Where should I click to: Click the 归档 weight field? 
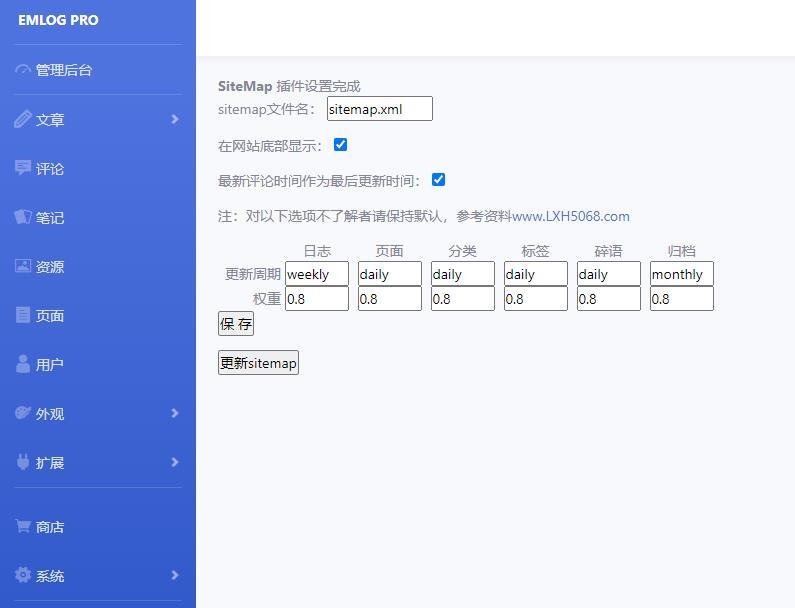pyautogui.click(x=682, y=299)
